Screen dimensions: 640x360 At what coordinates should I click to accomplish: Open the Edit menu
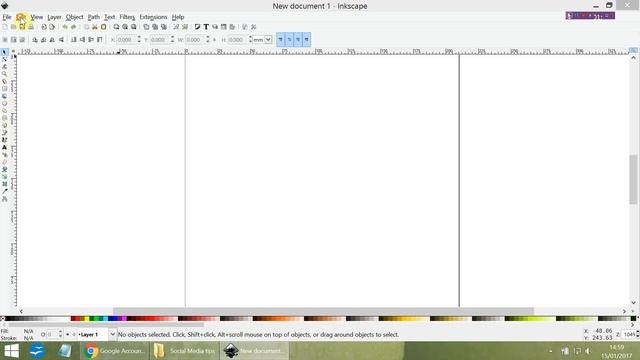click(21, 17)
